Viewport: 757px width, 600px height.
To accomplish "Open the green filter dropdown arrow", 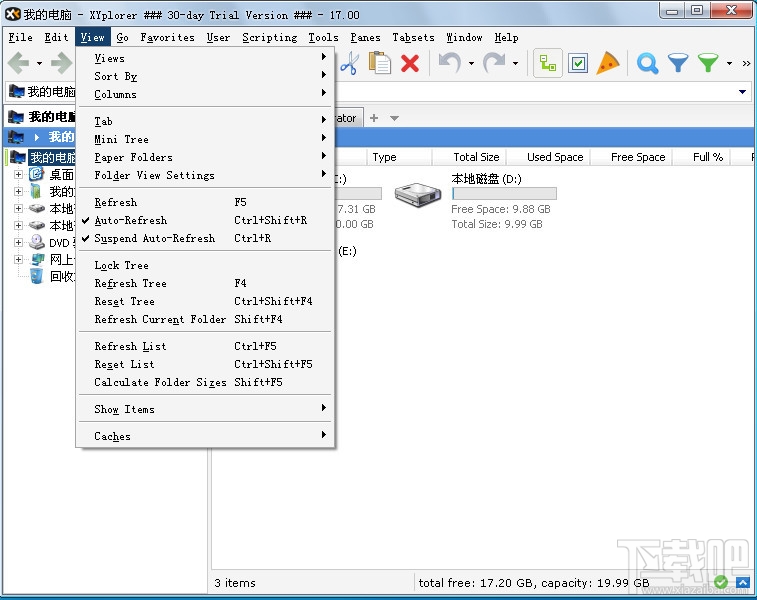I will click(729, 63).
